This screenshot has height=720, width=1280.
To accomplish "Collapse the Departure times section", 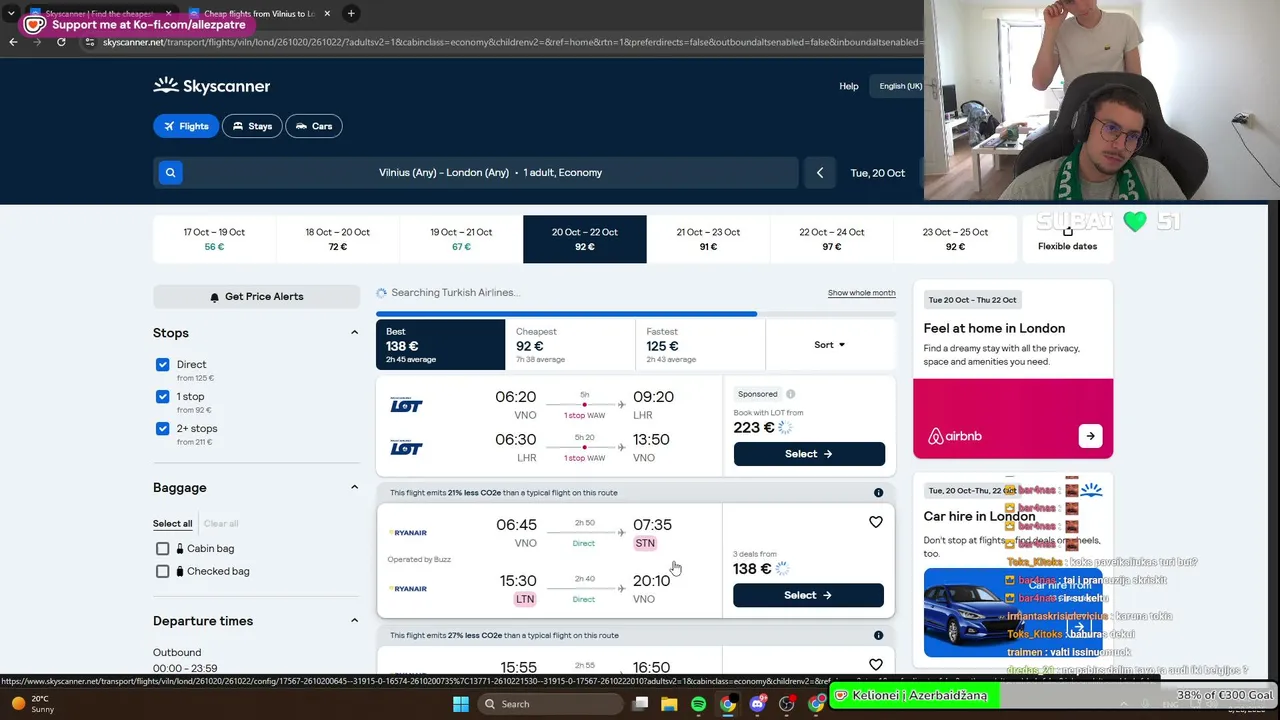I will coord(354,621).
